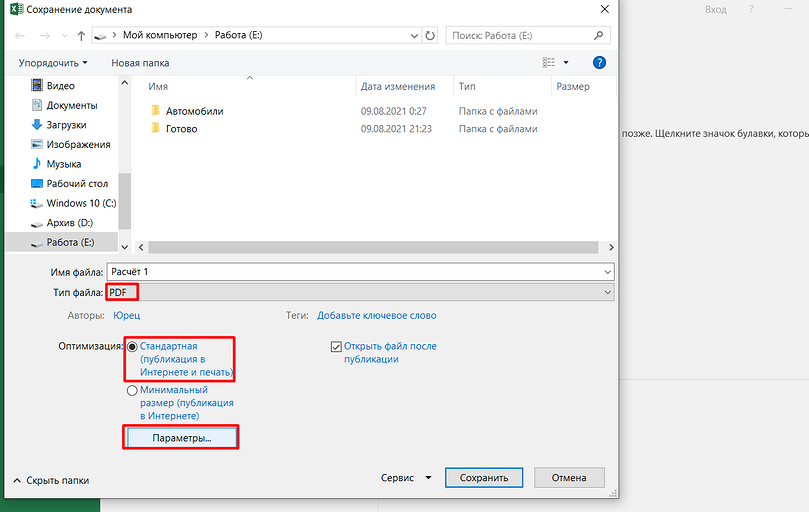This screenshot has height=512, width=809.
Task: Click the Сохранить button
Action: tap(484, 478)
